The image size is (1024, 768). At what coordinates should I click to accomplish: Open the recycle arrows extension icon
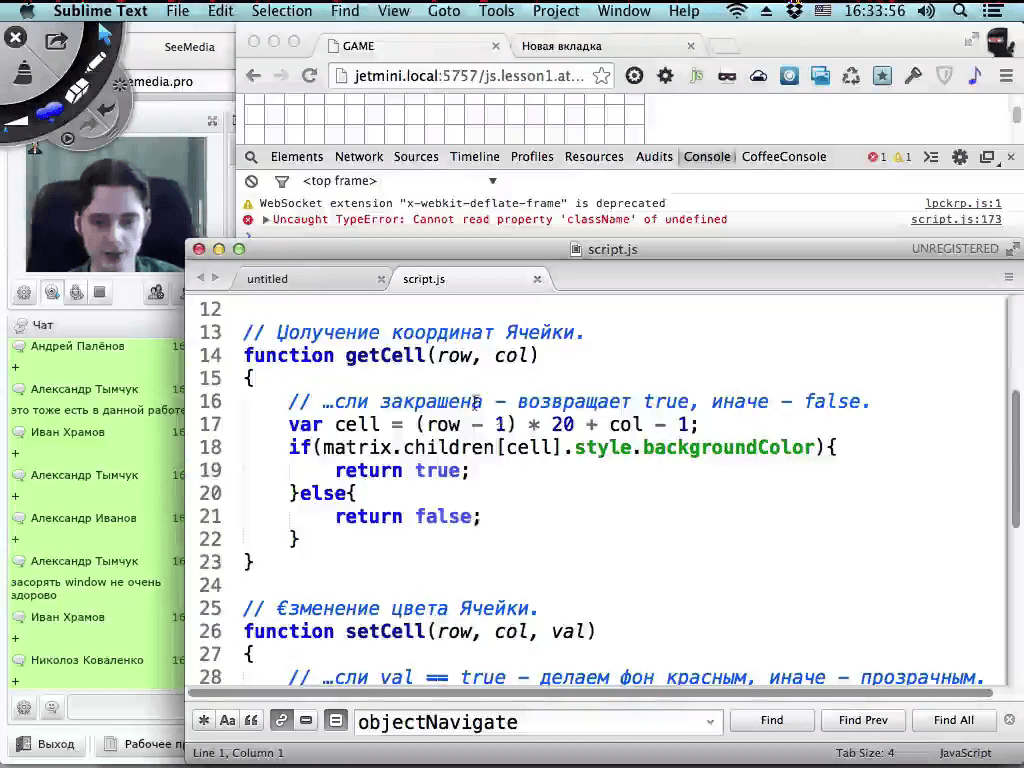851,76
